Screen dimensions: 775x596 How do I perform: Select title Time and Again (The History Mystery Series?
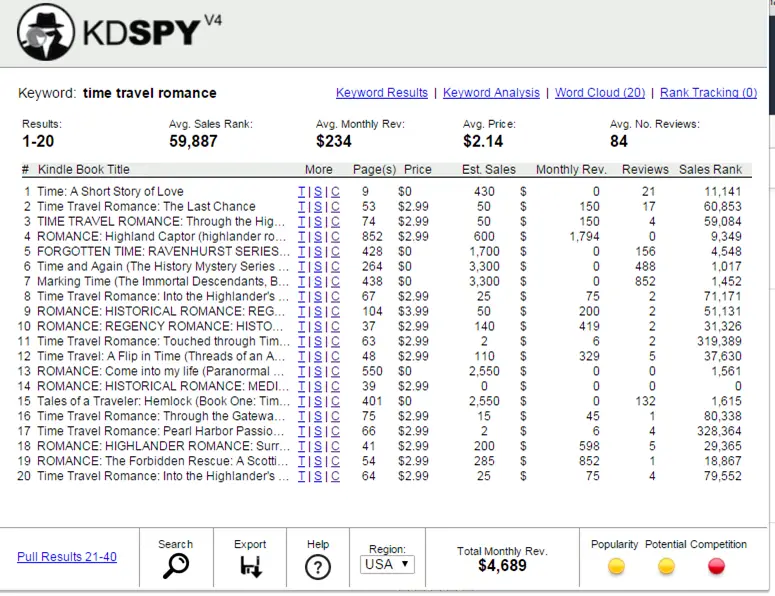[x=163, y=266]
